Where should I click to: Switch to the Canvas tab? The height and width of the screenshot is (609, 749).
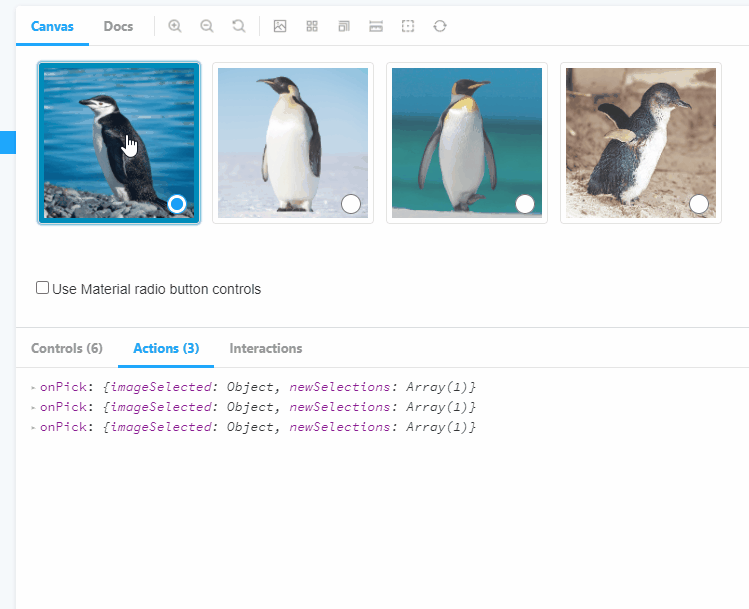[x=52, y=26]
